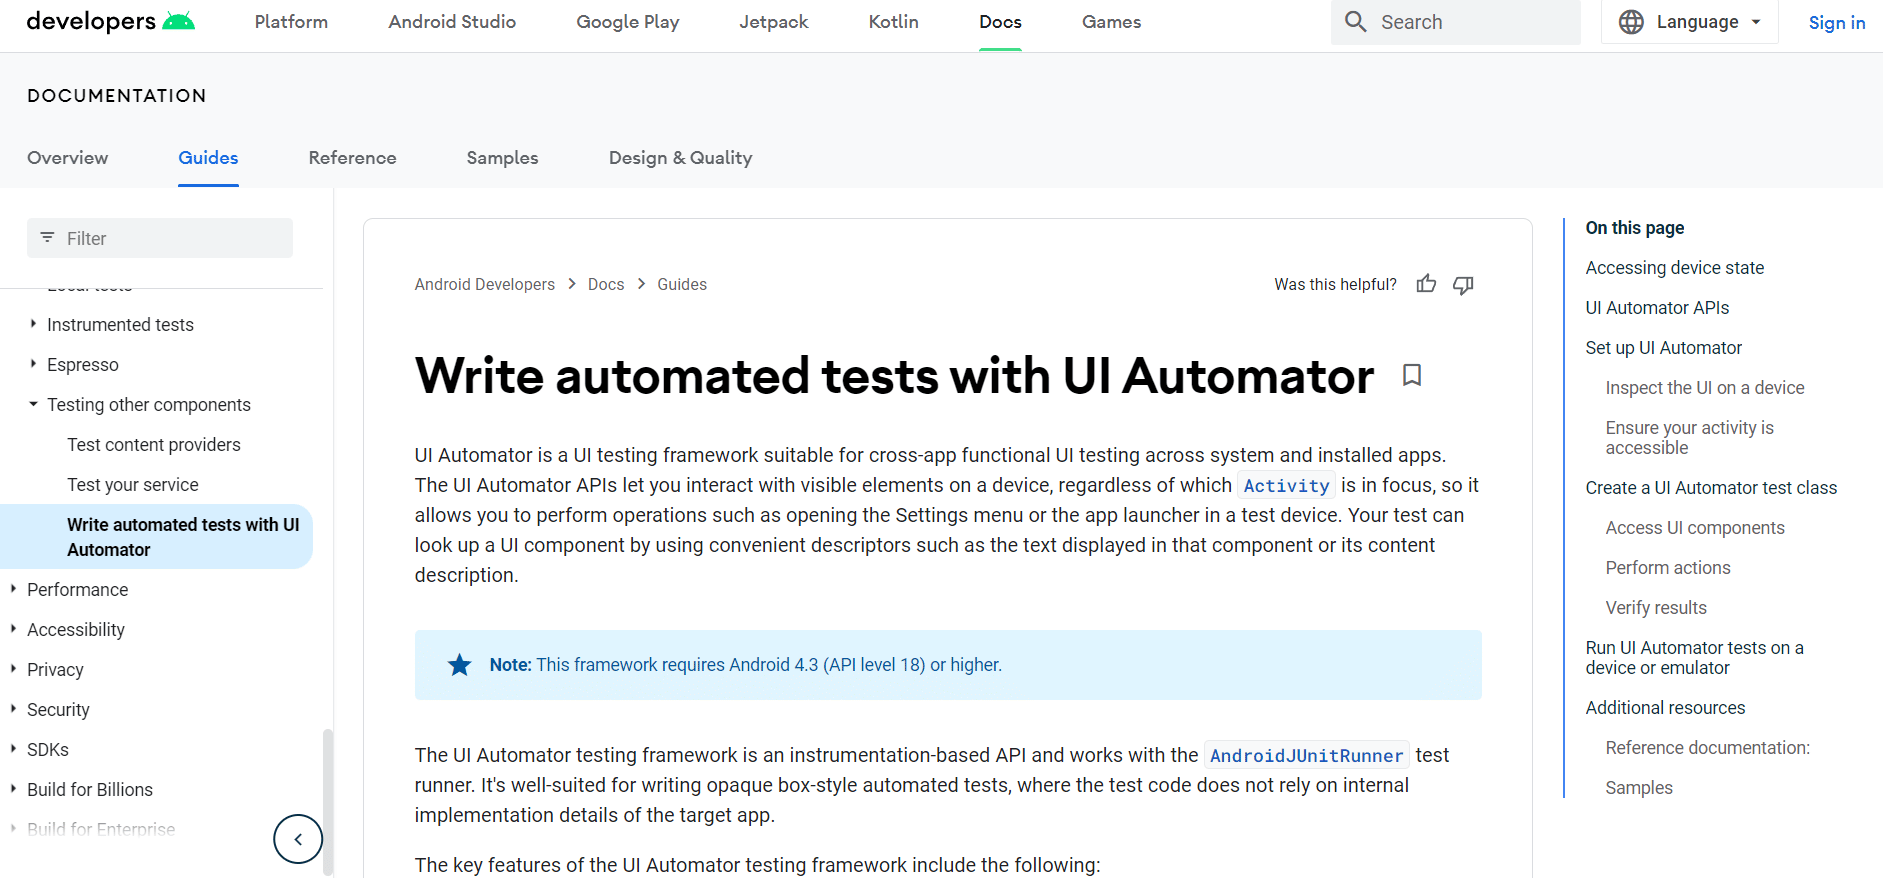Open the Android Studio menu
The width and height of the screenshot is (1883, 878).
(x=452, y=21)
